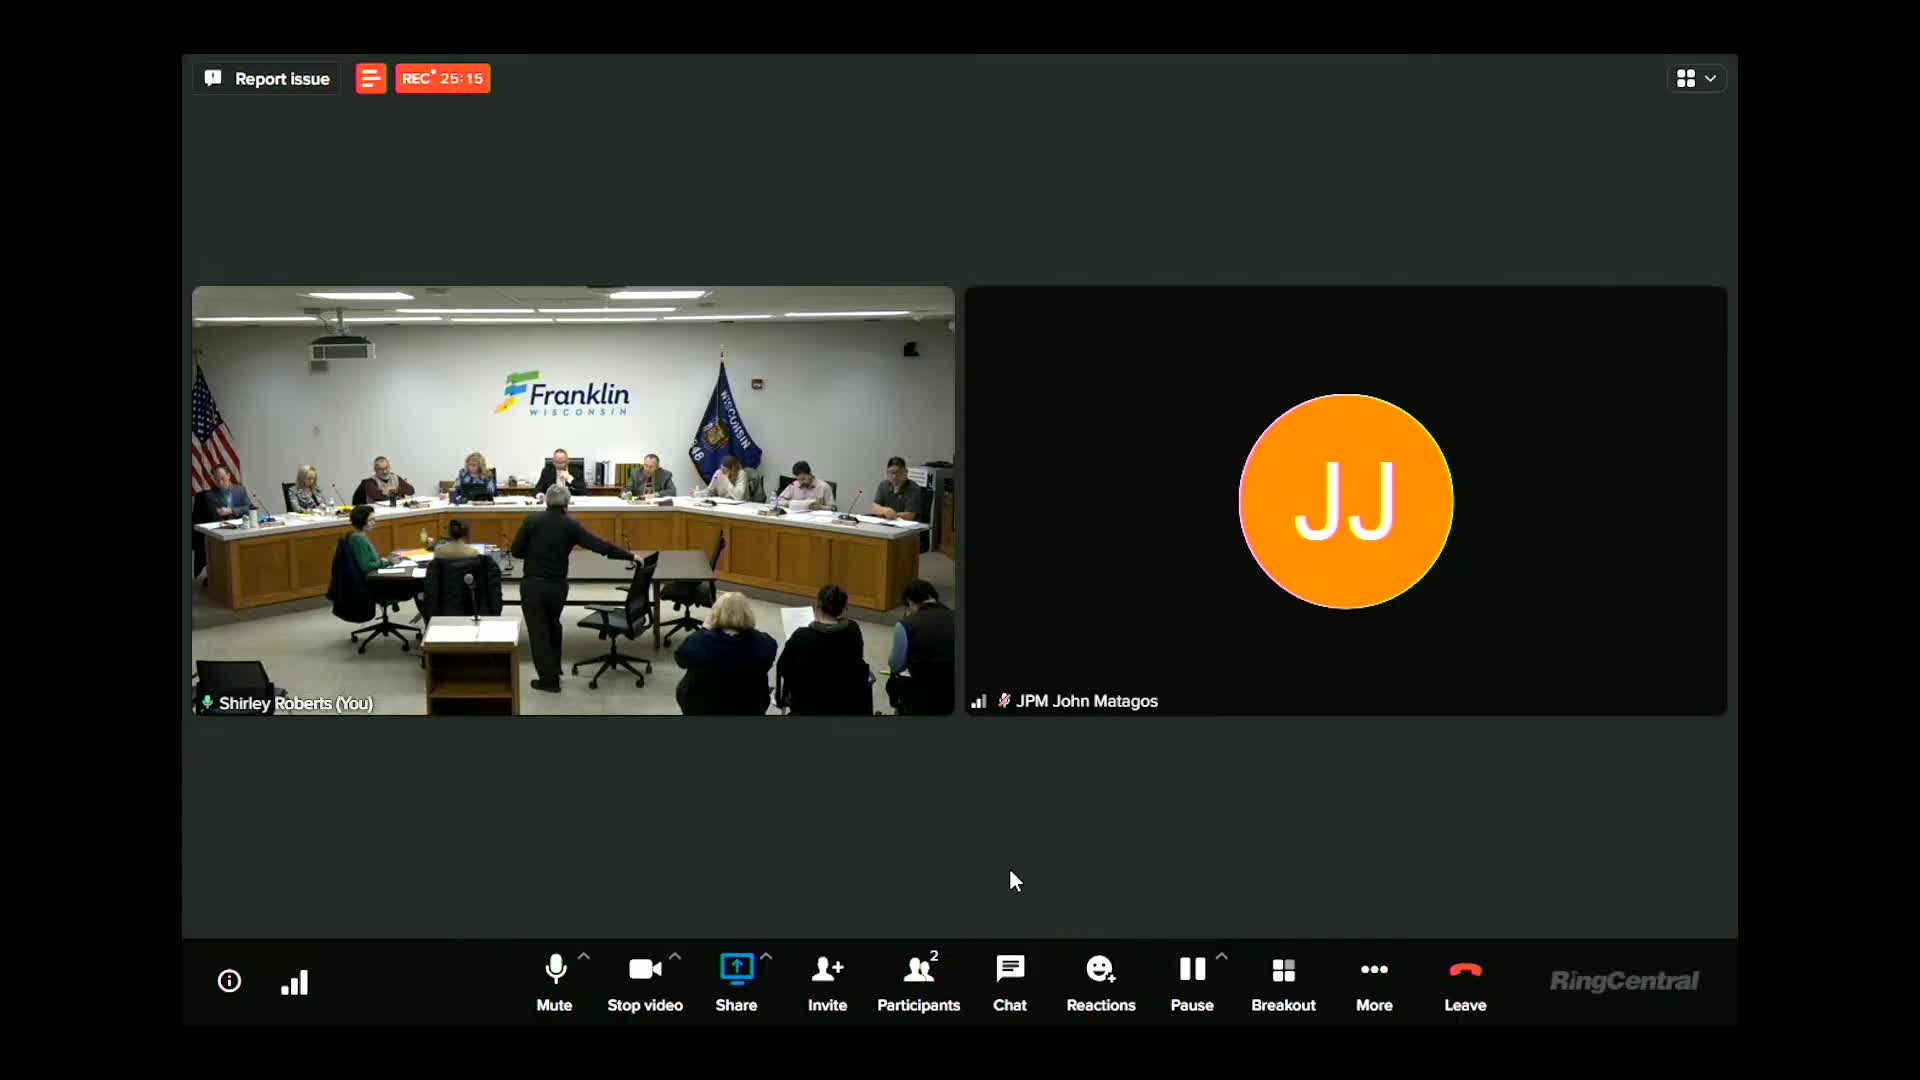Open layout view dropdown at top right
The width and height of the screenshot is (1920, 1080).
coord(1696,78)
